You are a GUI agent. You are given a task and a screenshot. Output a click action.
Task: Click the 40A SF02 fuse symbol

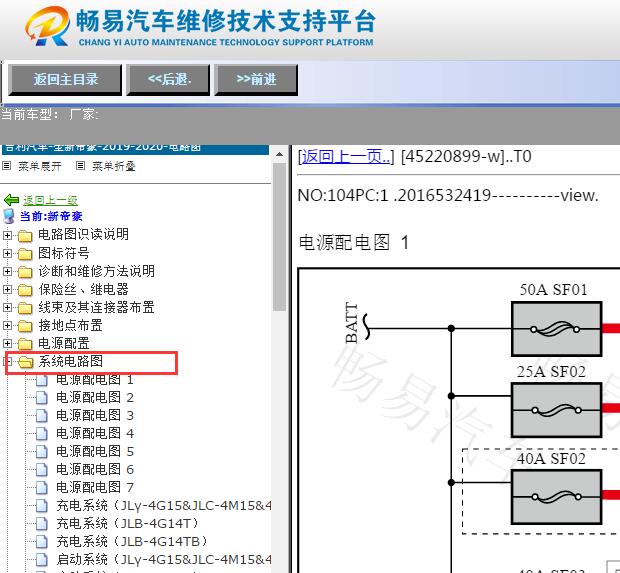point(556,497)
